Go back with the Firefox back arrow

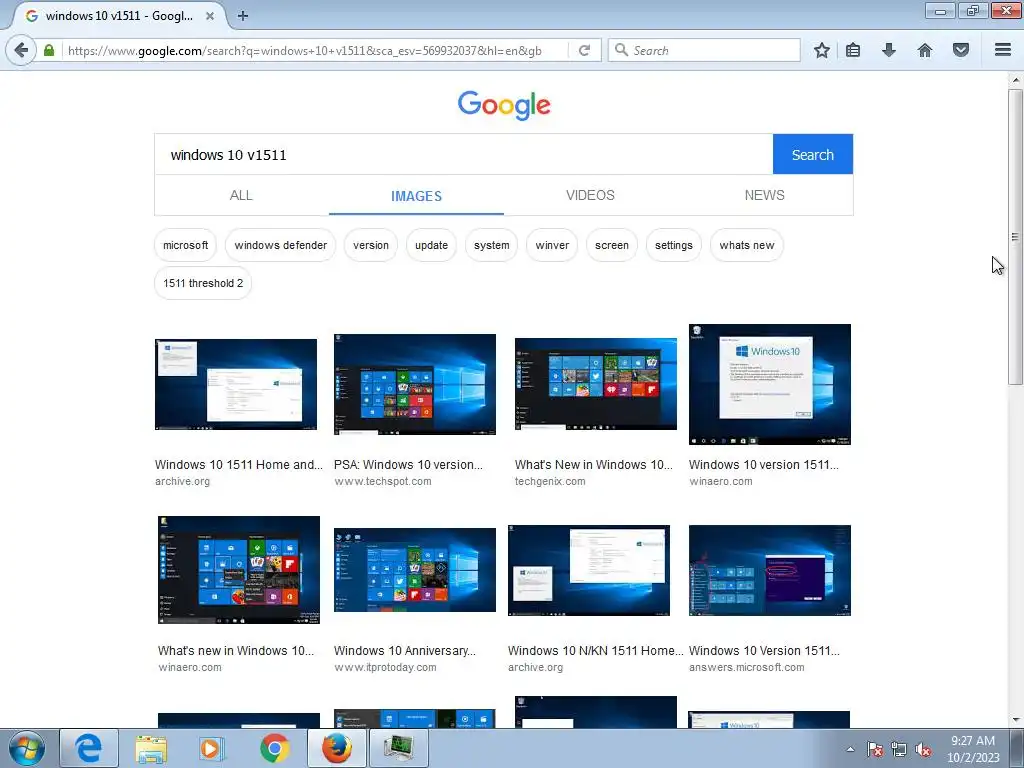pos(21,50)
